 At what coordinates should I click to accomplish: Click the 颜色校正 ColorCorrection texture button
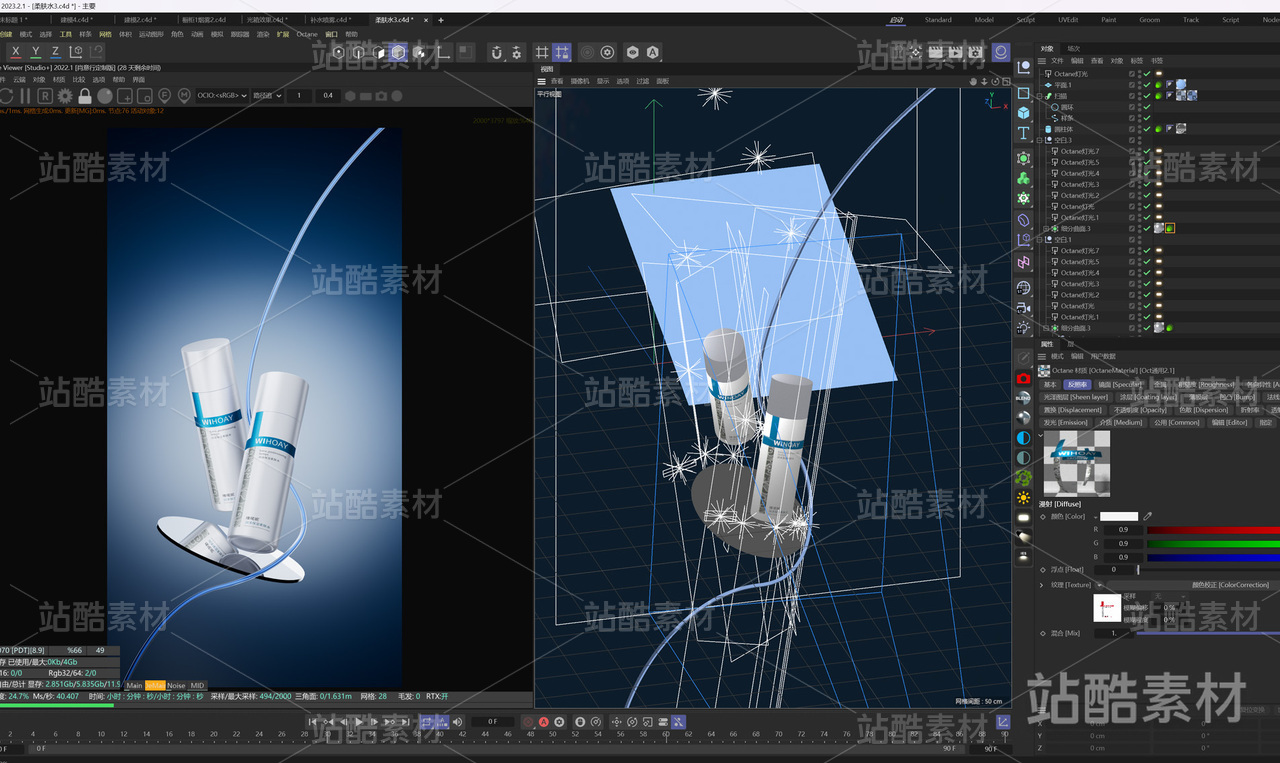point(1229,585)
